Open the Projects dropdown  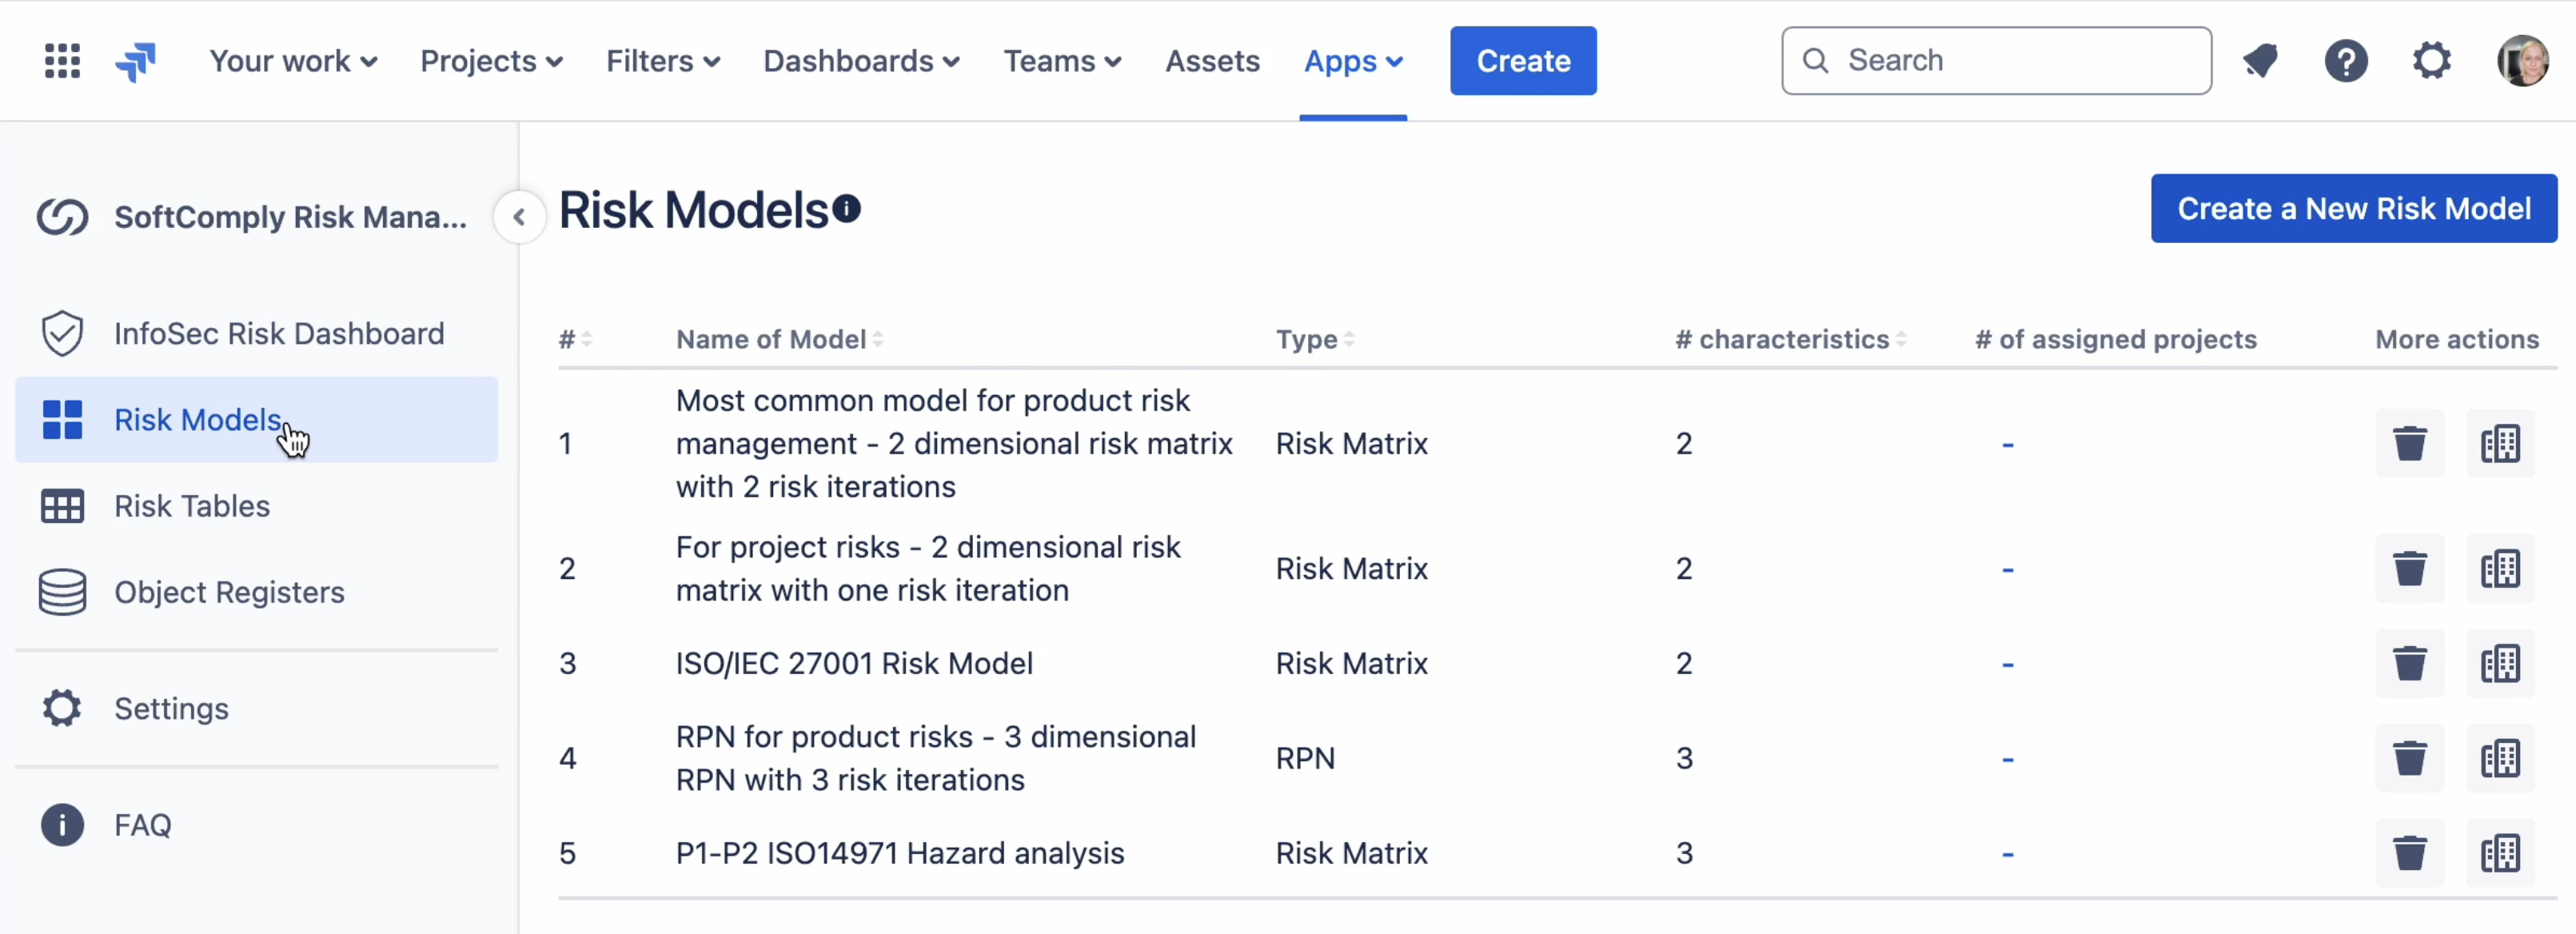tap(491, 61)
